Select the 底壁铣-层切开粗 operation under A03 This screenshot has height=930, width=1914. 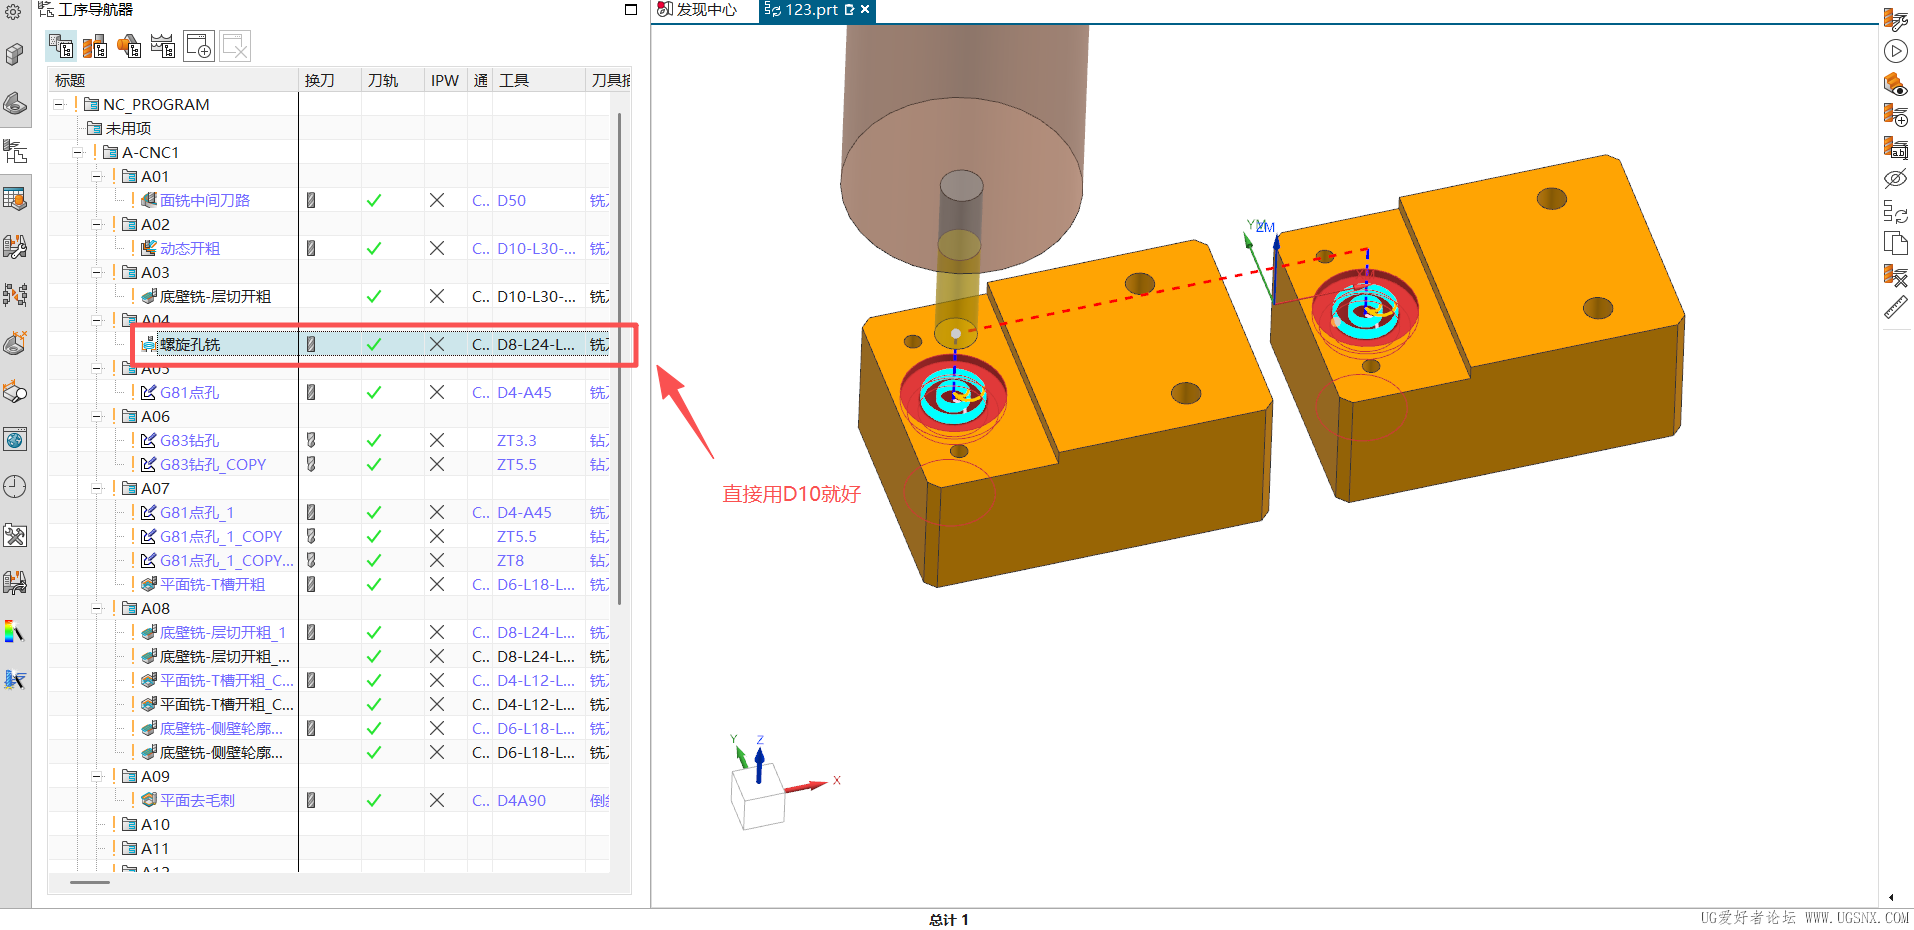[x=215, y=296]
